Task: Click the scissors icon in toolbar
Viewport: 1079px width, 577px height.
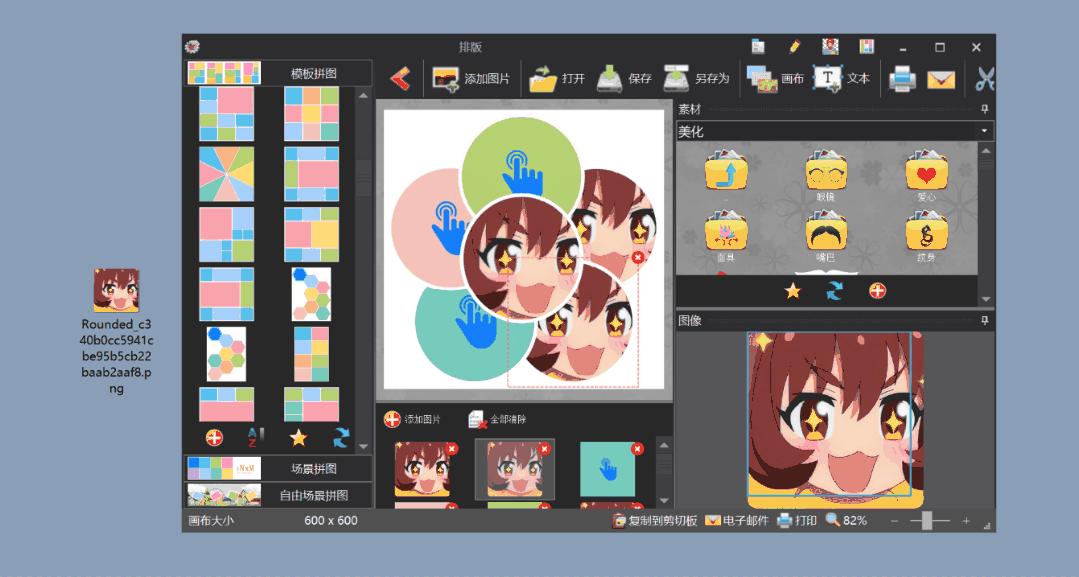Action: [985, 78]
